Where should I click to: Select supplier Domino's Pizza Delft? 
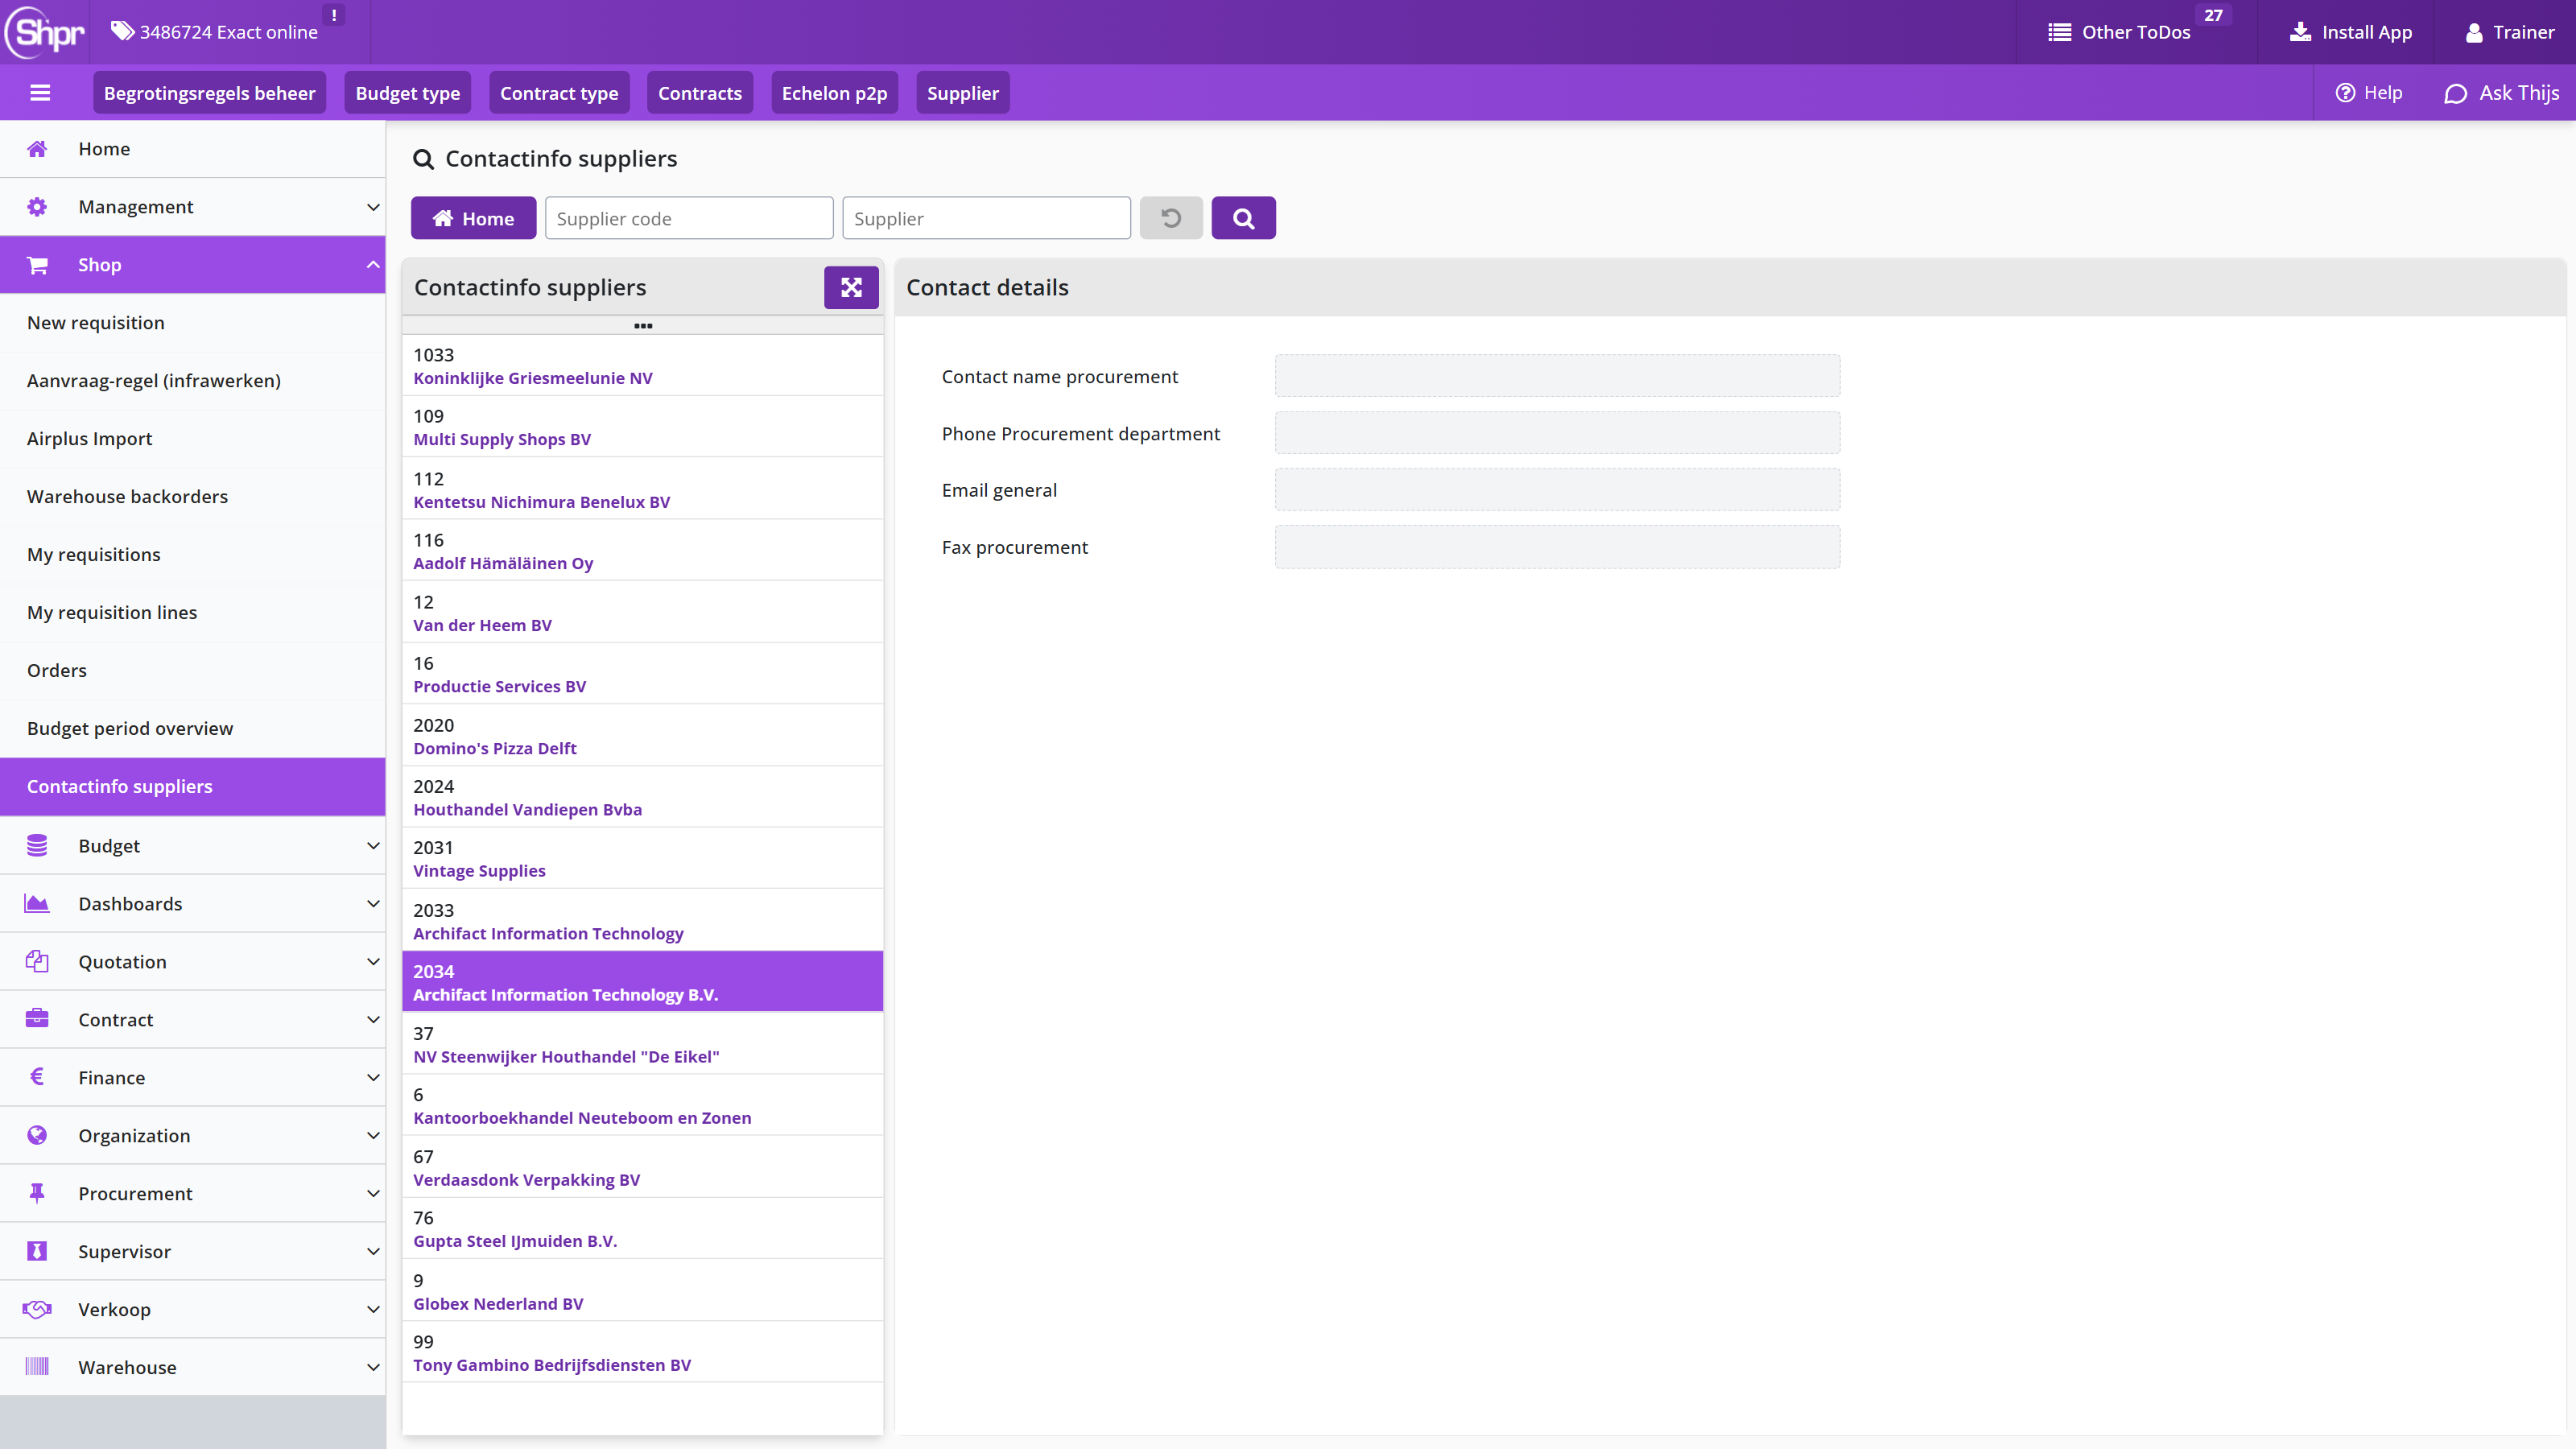pyautogui.click(x=642, y=736)
